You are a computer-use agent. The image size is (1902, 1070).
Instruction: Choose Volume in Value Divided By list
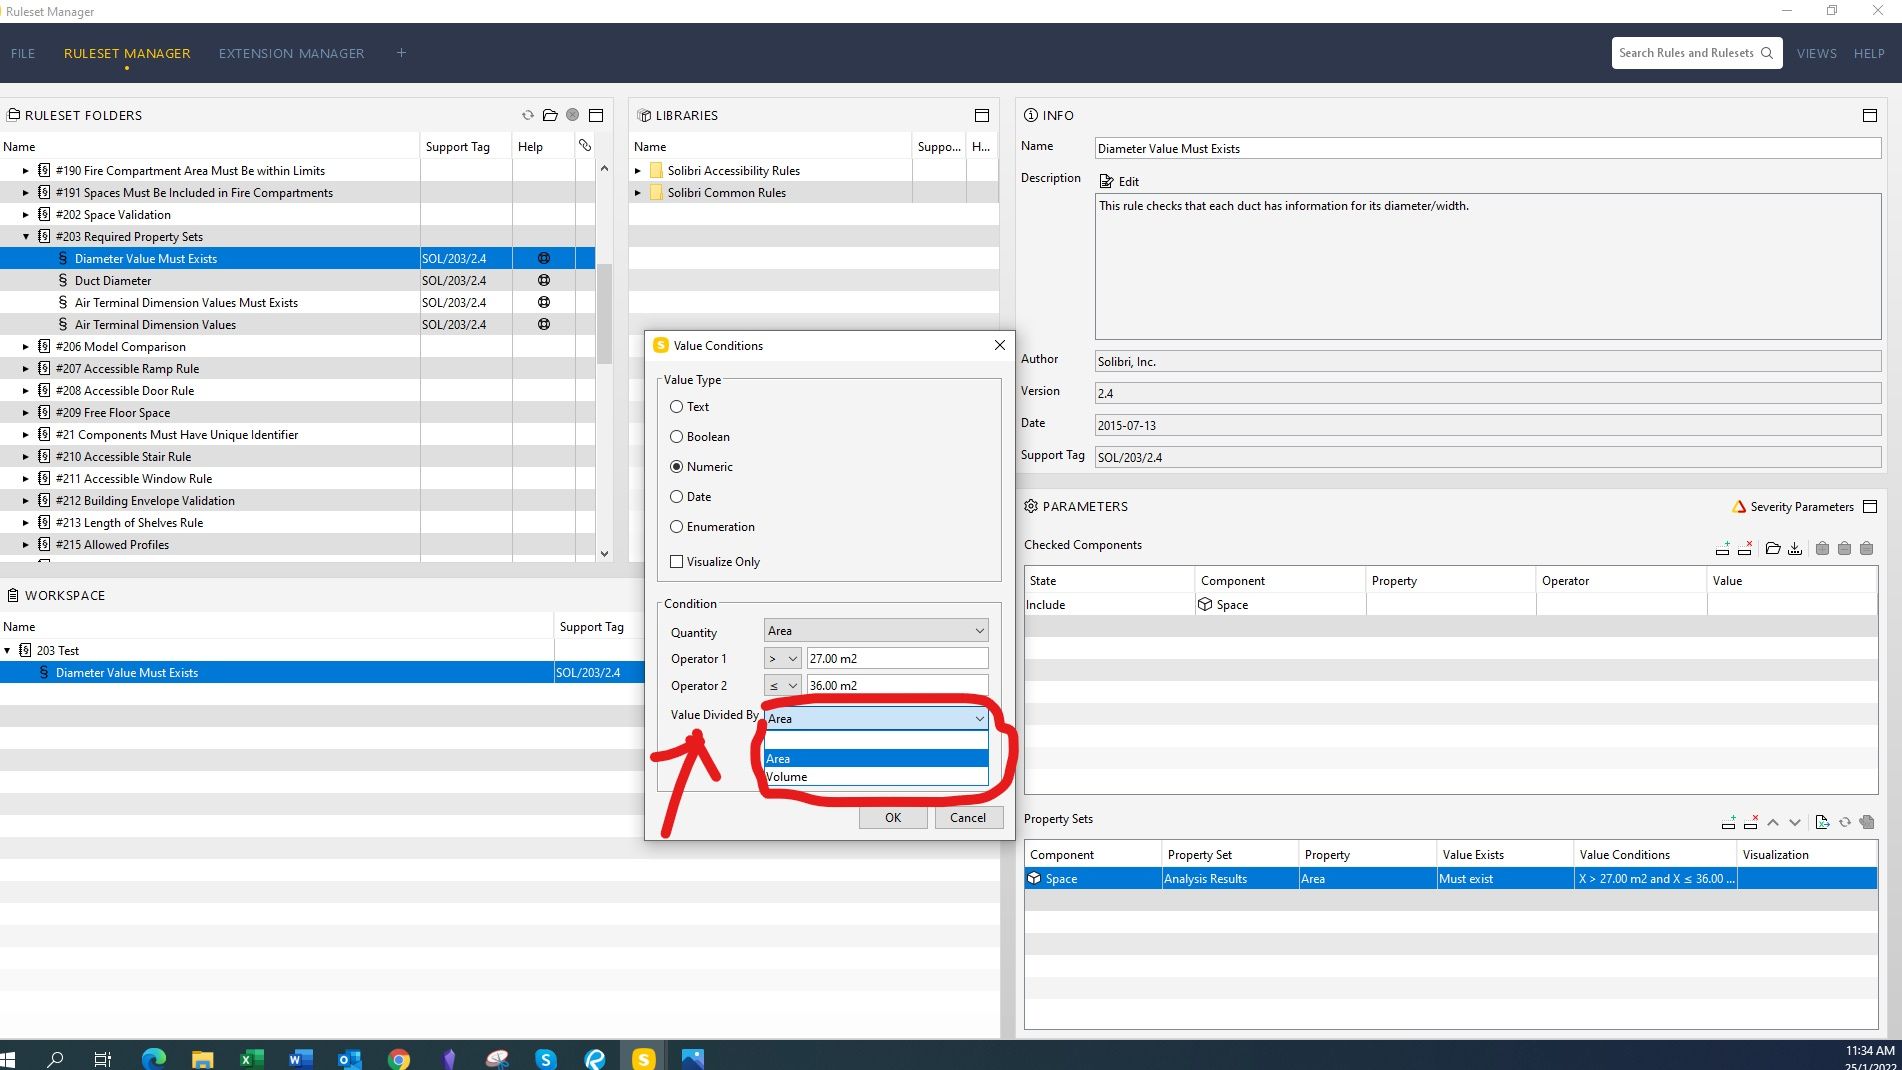pyautogui.click(x=876, y=777)
